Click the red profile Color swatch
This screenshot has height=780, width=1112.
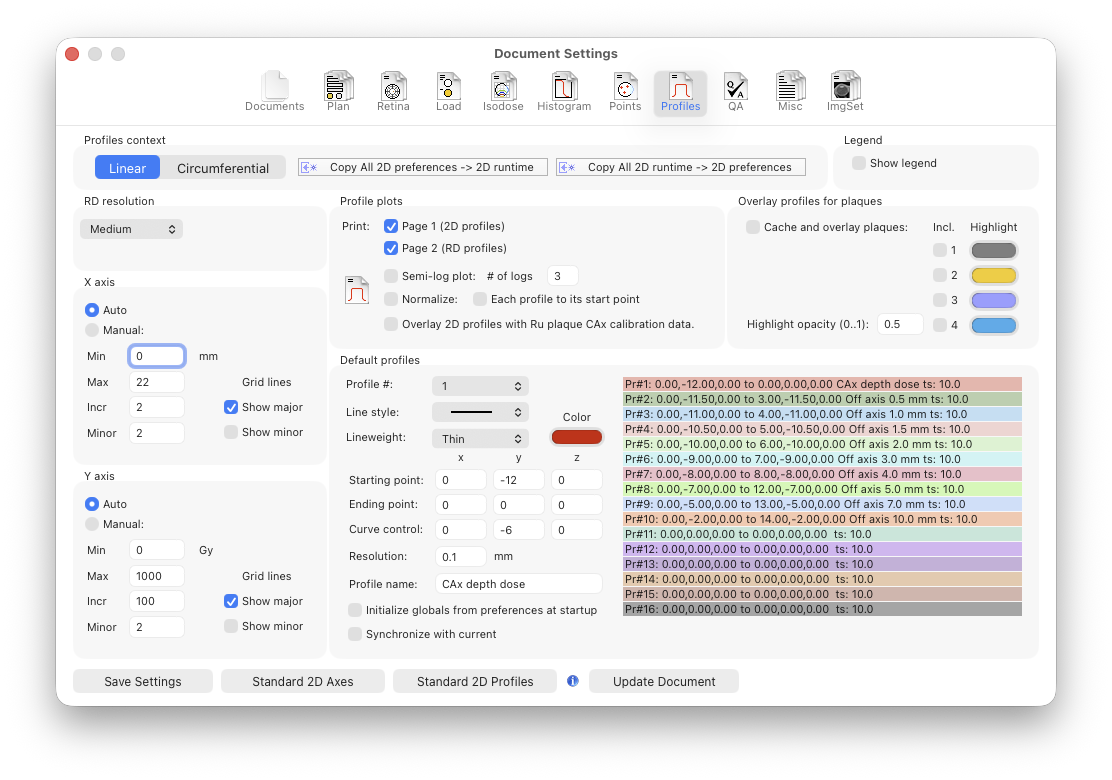(x=577, y=437)
